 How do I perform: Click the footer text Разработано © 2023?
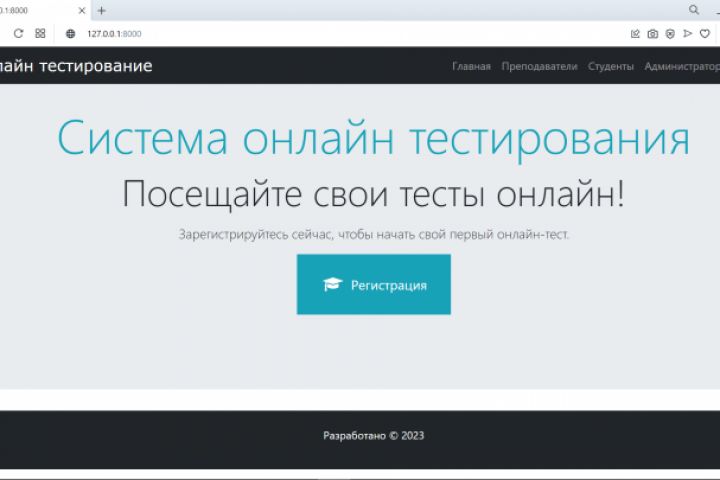point(373,435)
